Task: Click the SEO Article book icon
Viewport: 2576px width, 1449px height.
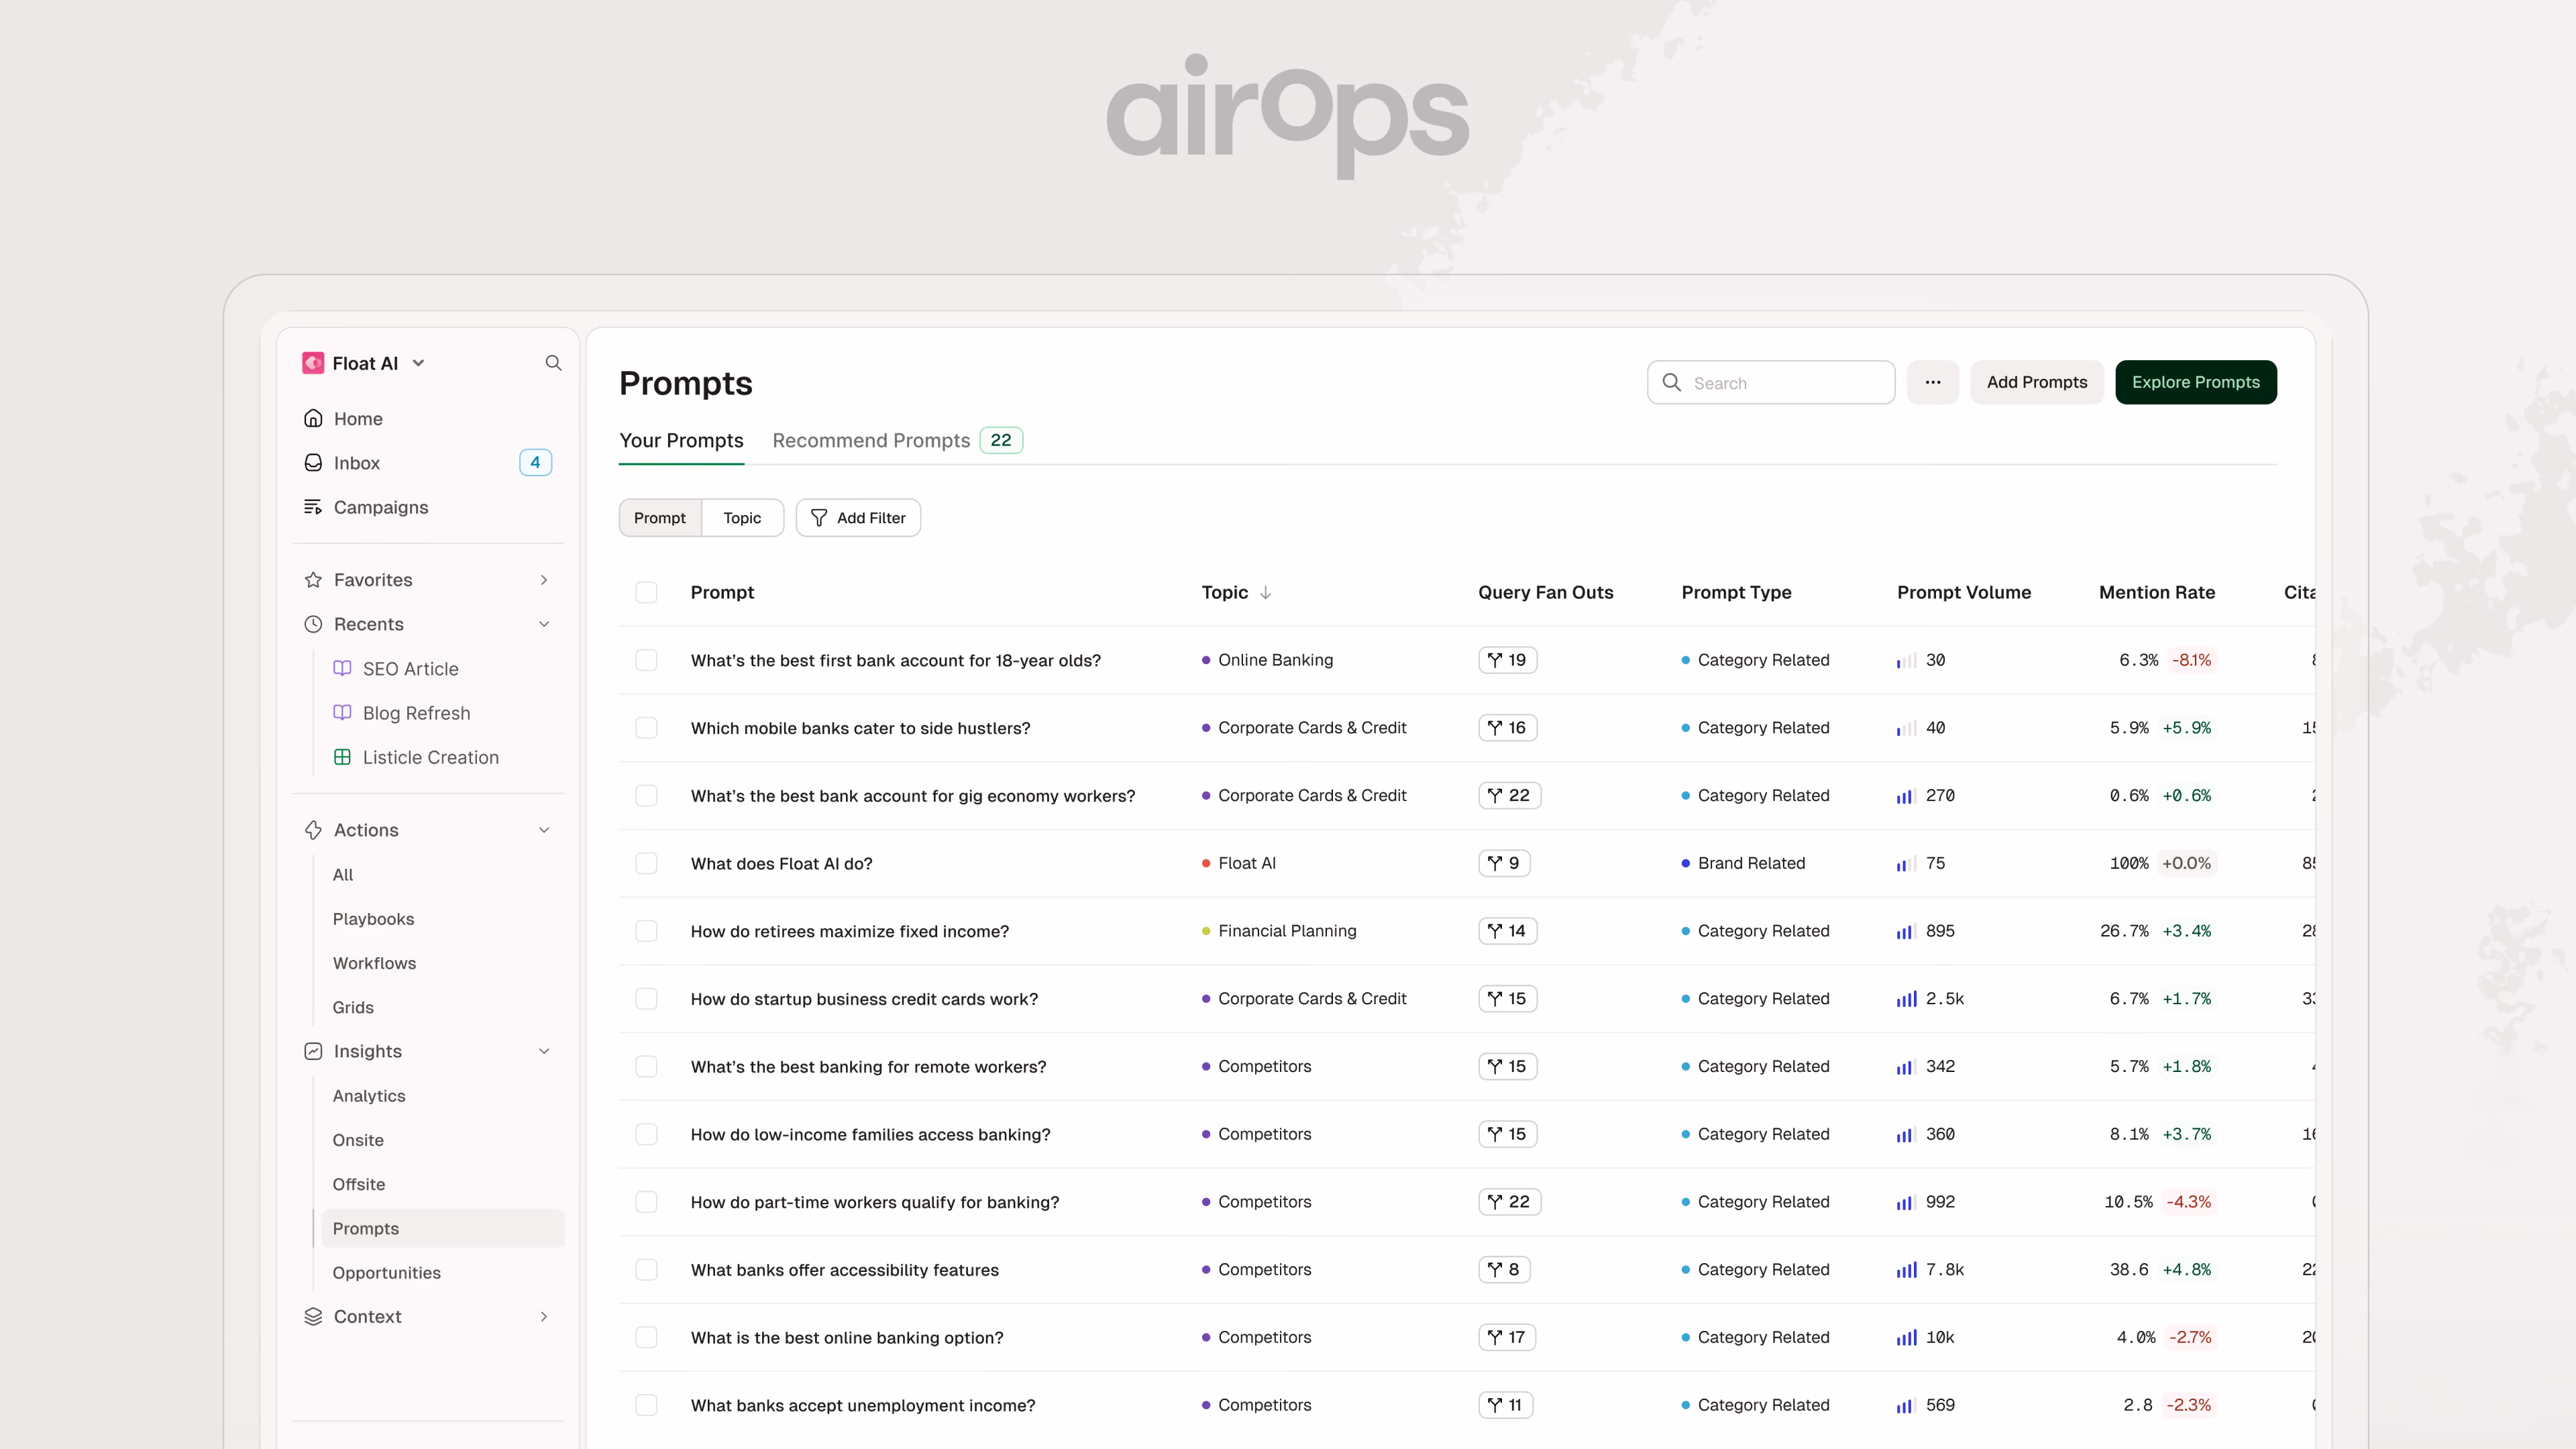Action: 342,668
